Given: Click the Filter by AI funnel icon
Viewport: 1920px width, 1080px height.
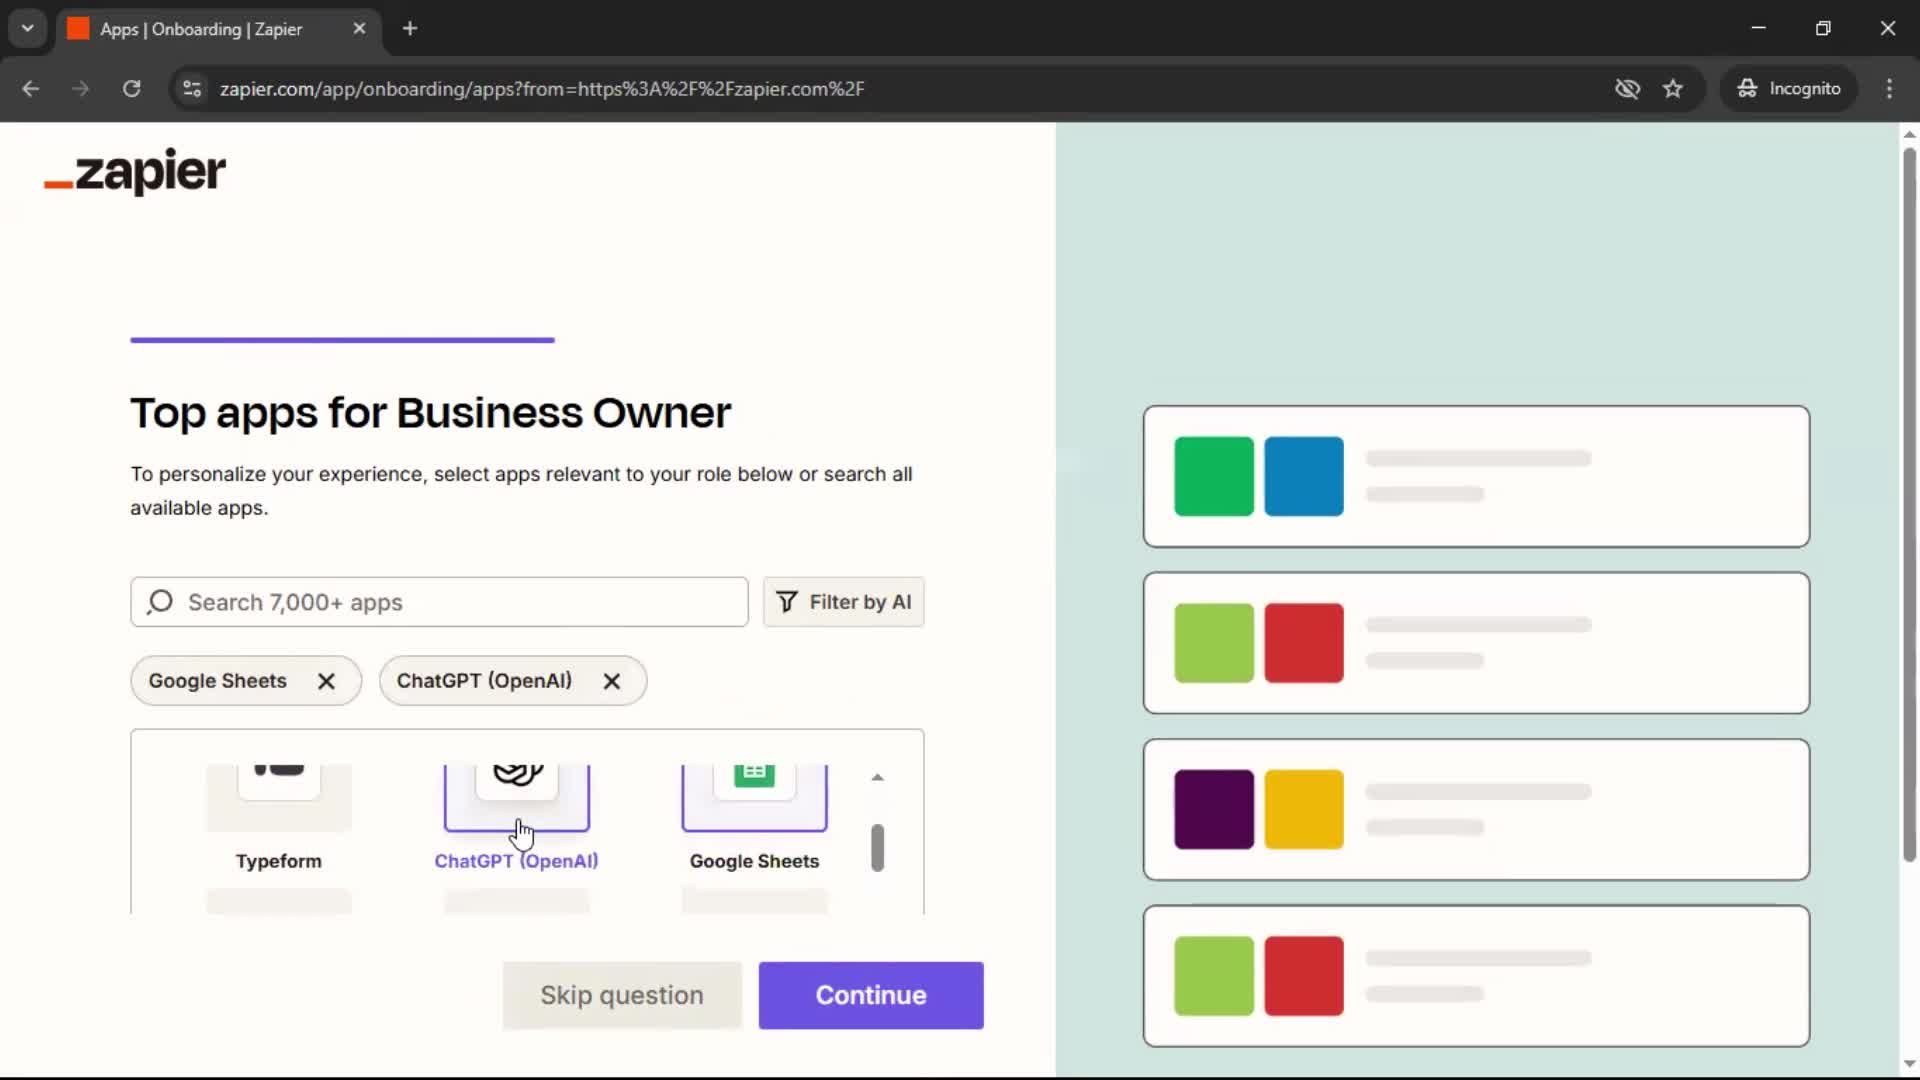Looking at the screenshot, I should 787,602.
